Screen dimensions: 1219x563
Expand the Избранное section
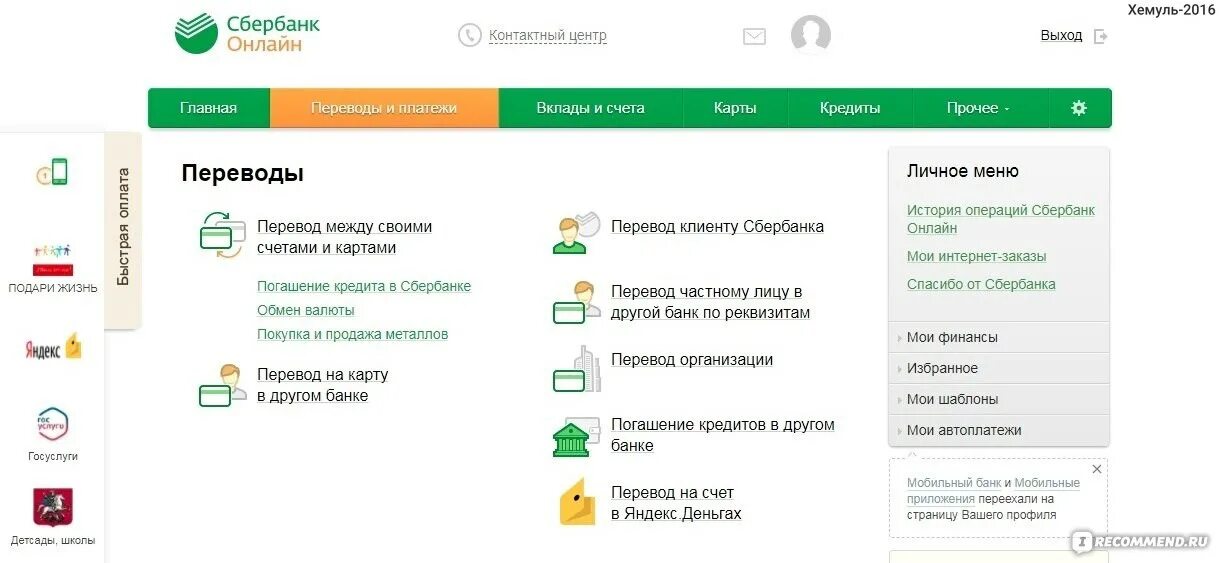coord(998,368)
